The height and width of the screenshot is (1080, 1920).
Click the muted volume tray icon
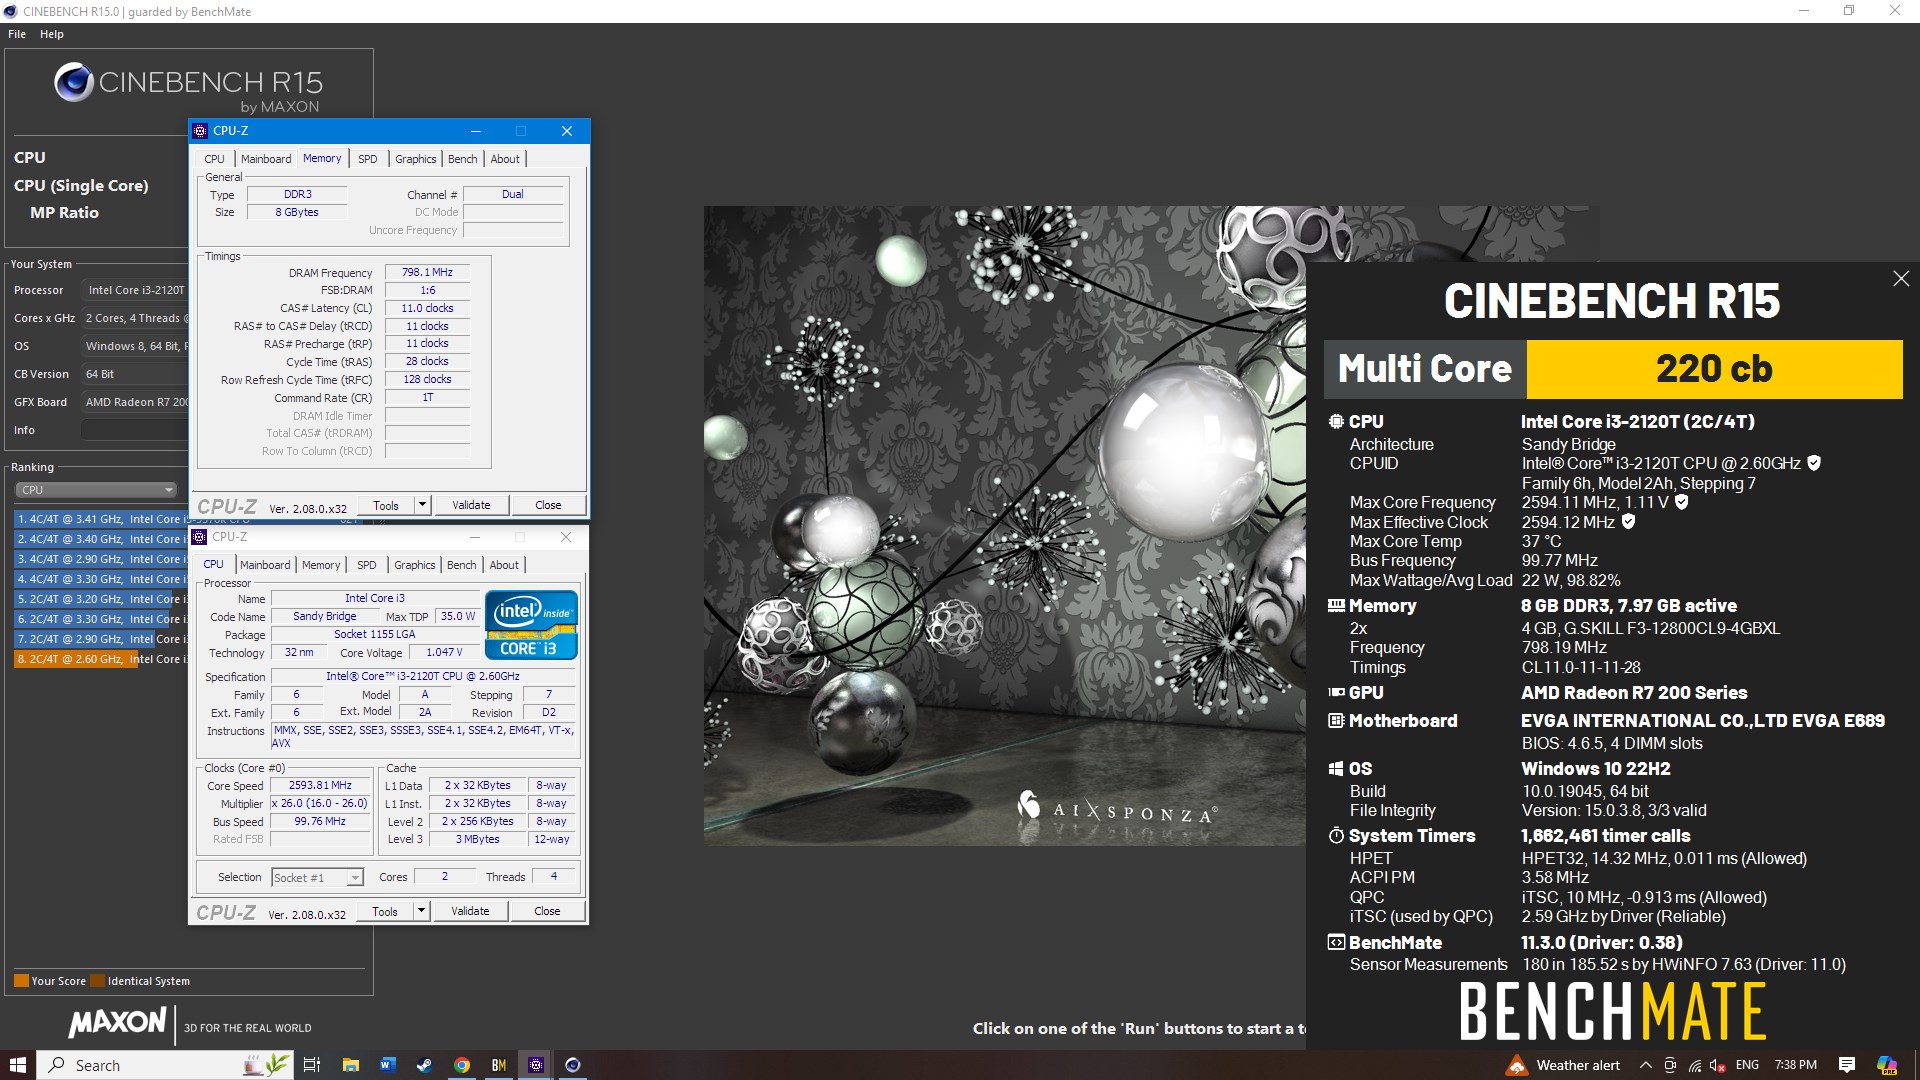[1719, 1065]
